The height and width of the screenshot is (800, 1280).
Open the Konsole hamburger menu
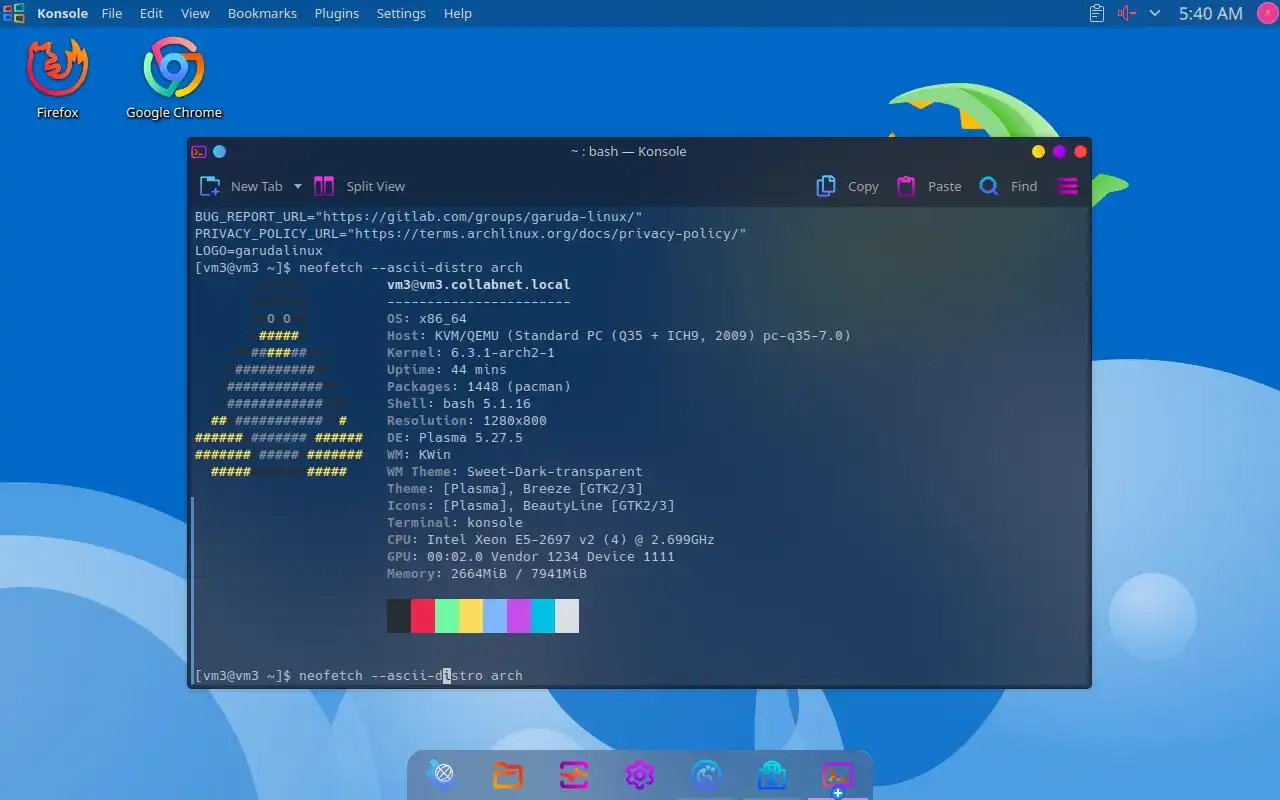pos(1068,186)
